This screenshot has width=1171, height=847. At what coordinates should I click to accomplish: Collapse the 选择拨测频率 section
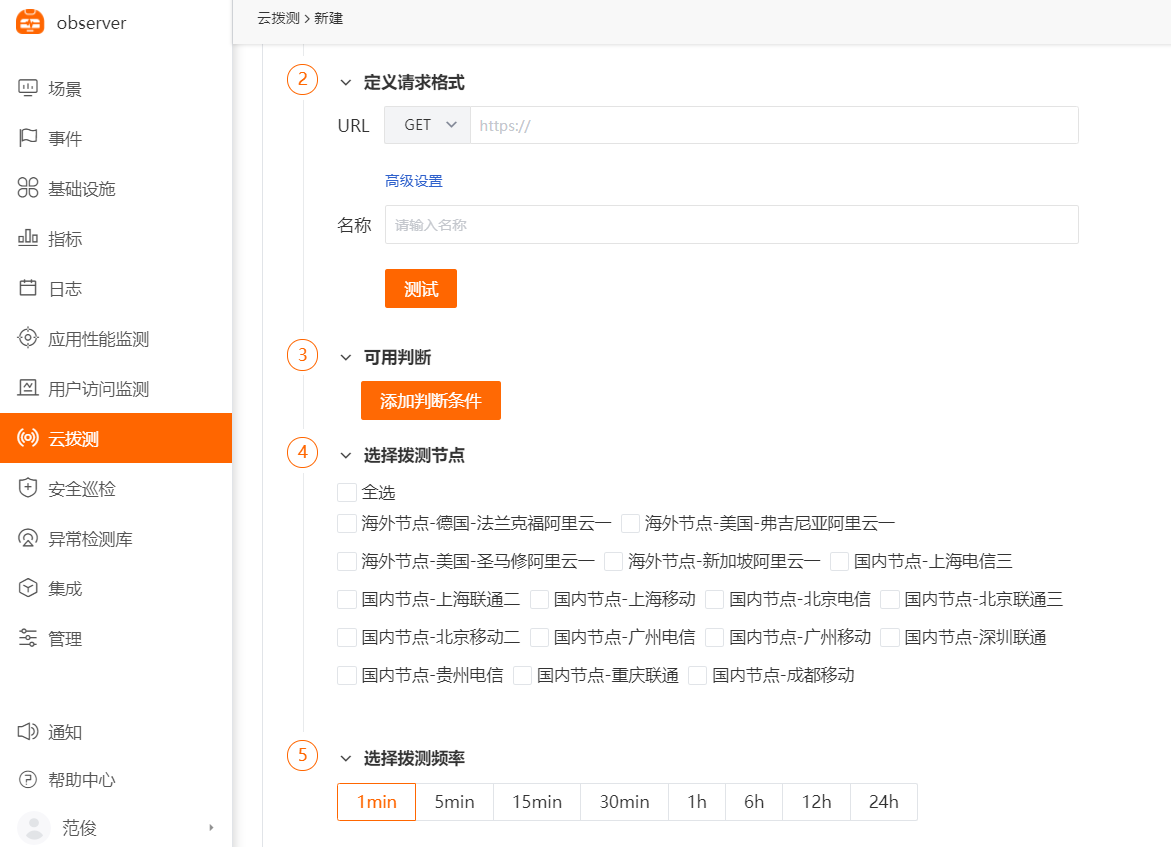click(346, 758)
